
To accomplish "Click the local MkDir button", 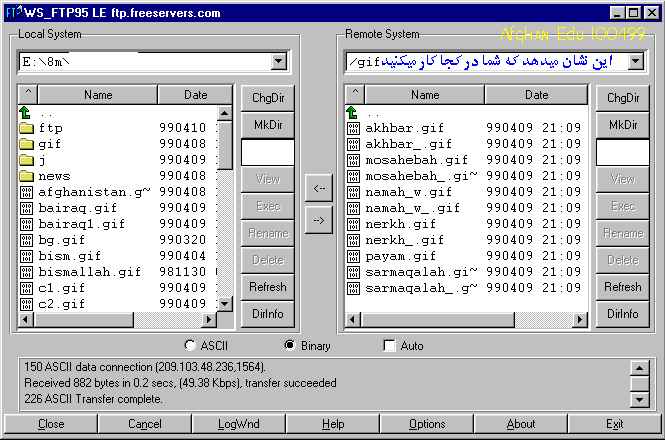I will click(267, 124).
